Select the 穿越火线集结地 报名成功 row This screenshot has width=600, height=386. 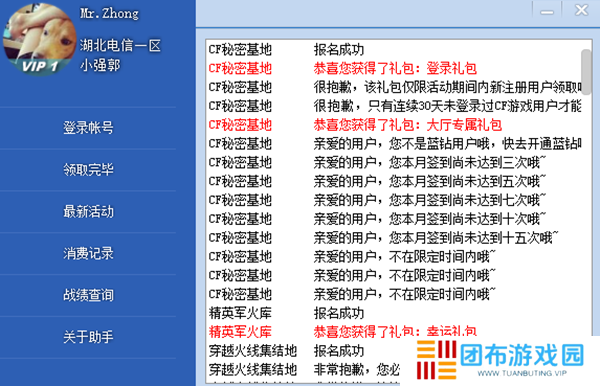(304, 351)
